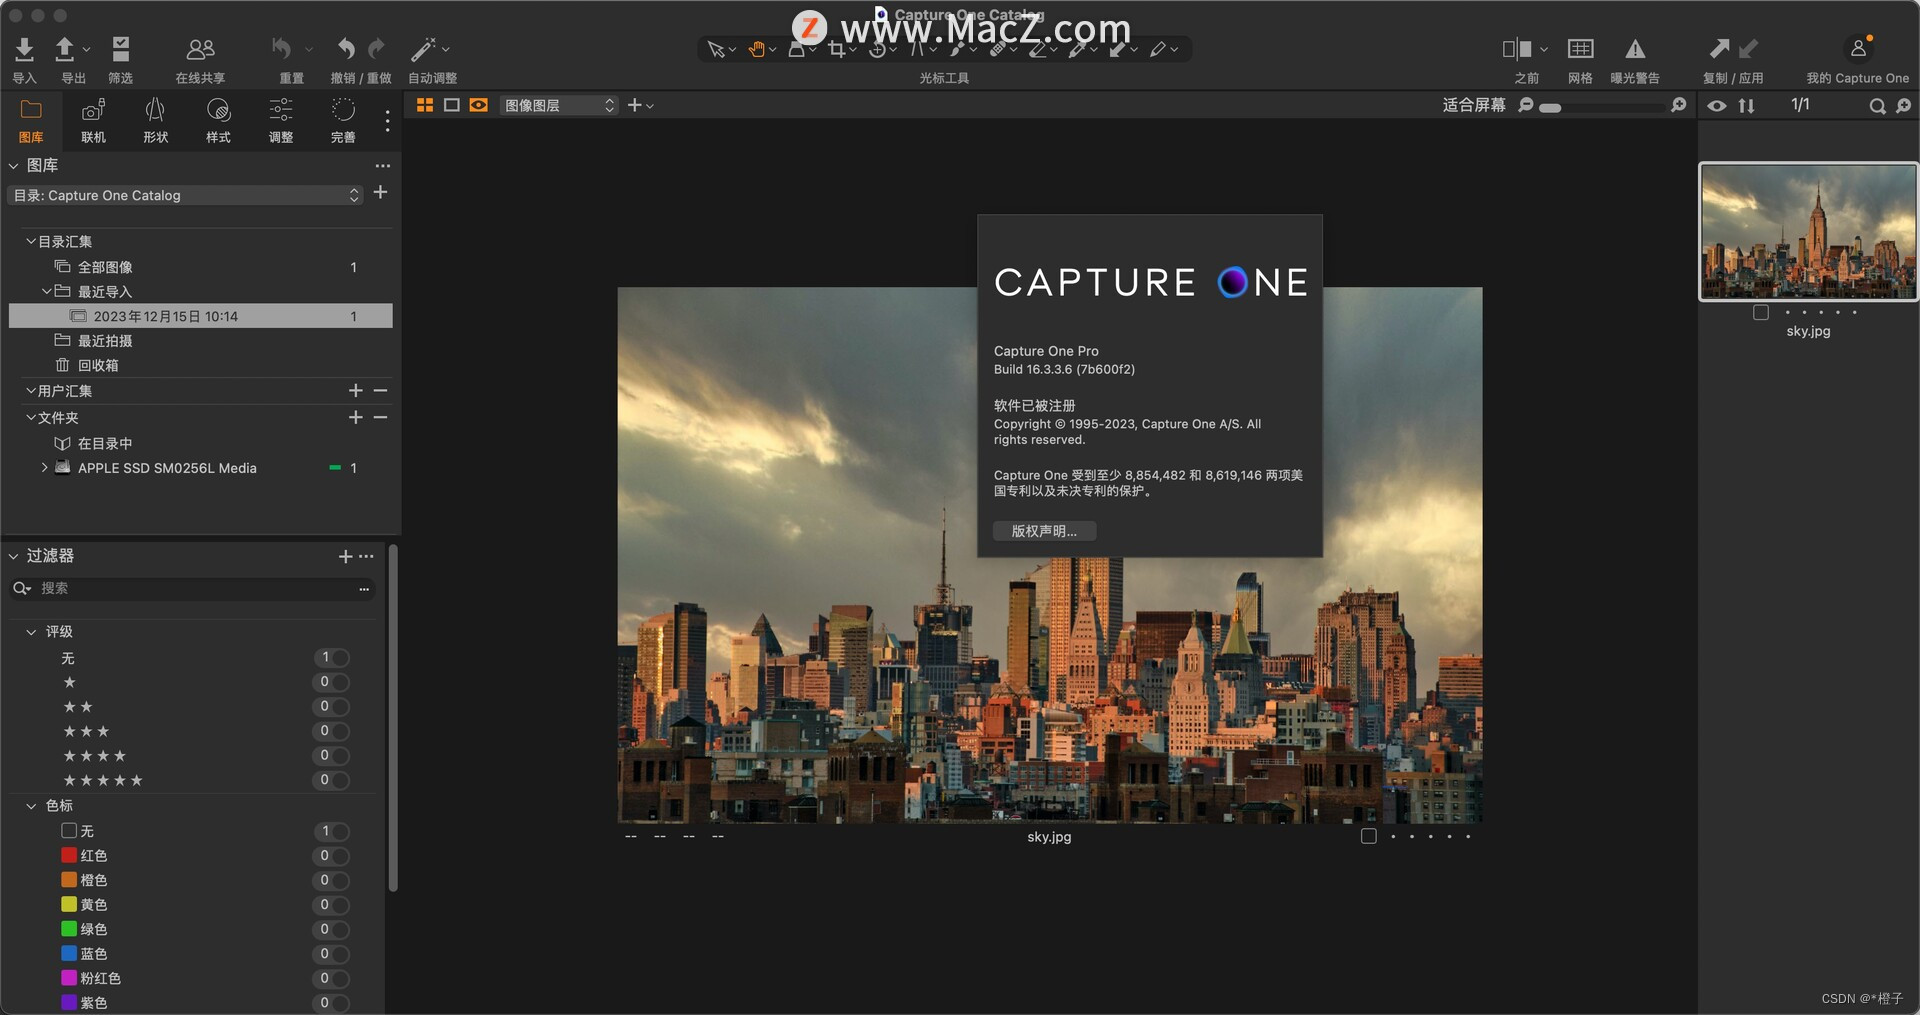
Task: Select the crop tool
Action: pos(836,49)
